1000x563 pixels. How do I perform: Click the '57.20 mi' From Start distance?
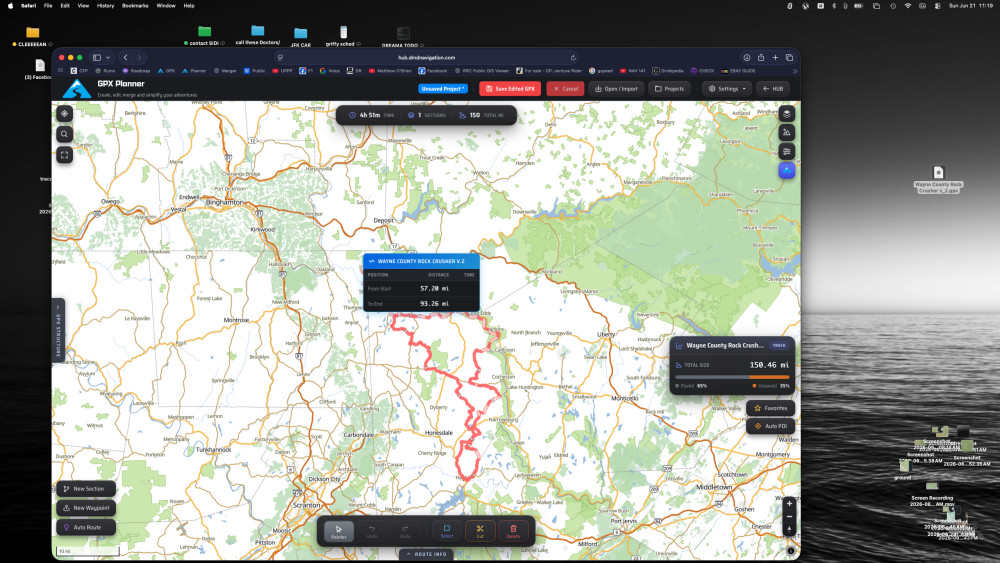click(434, 288)
